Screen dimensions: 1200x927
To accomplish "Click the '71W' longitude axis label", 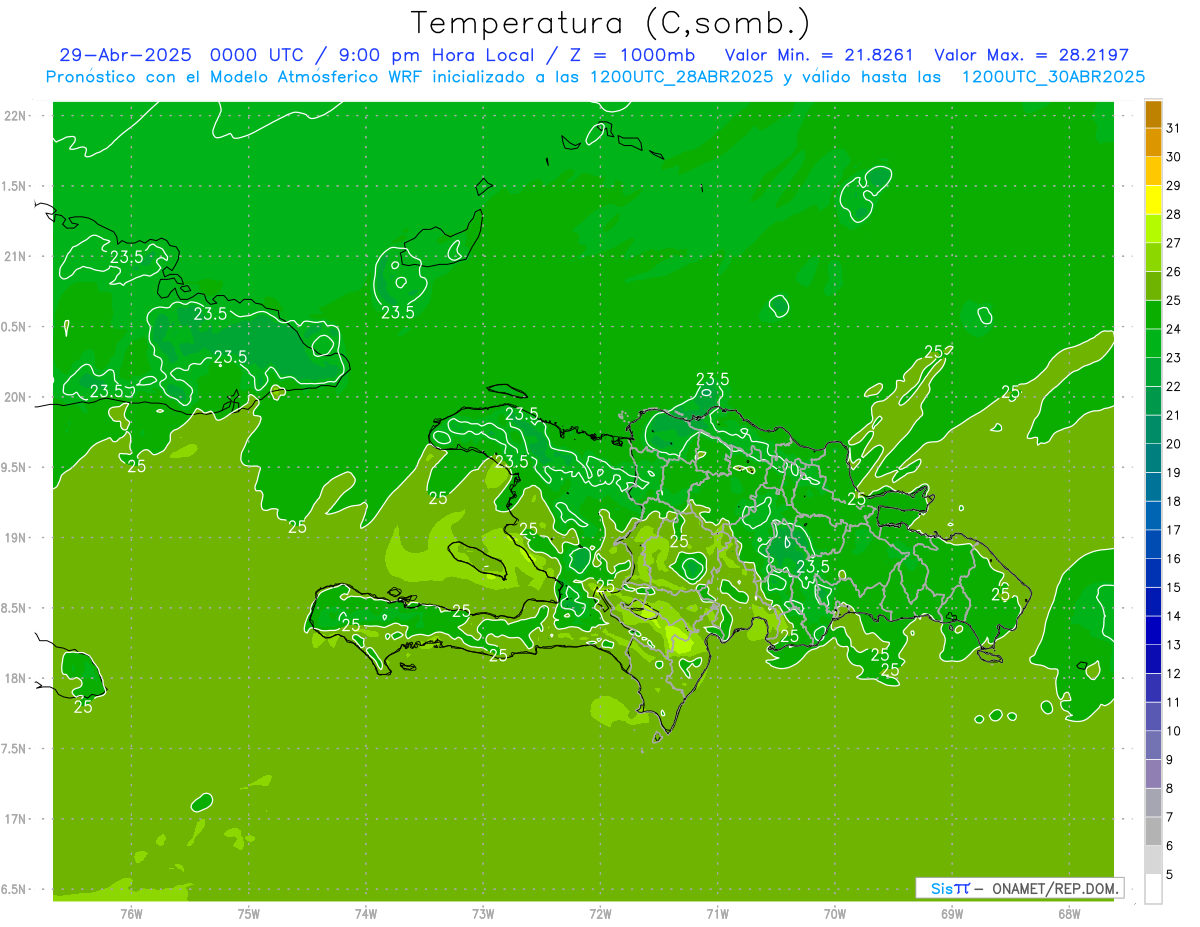I will [717, 914].
